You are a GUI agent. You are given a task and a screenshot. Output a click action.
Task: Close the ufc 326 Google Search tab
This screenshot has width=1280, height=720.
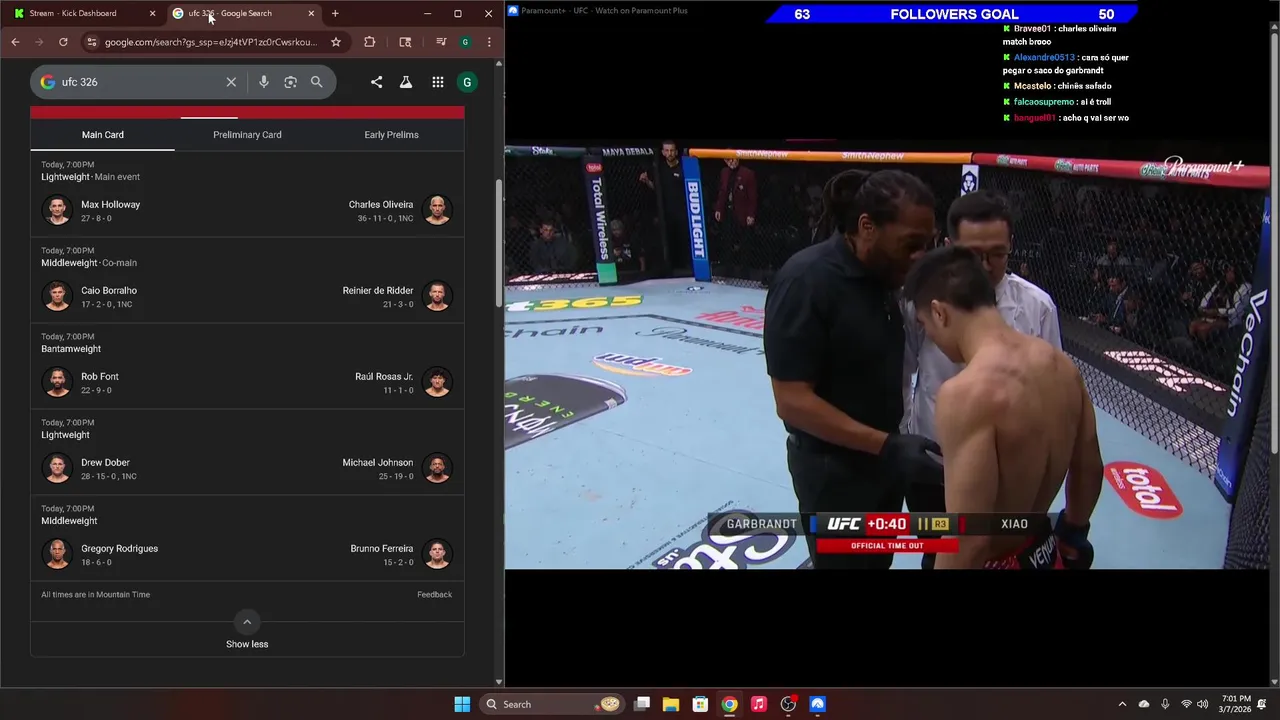click(311, 13)
